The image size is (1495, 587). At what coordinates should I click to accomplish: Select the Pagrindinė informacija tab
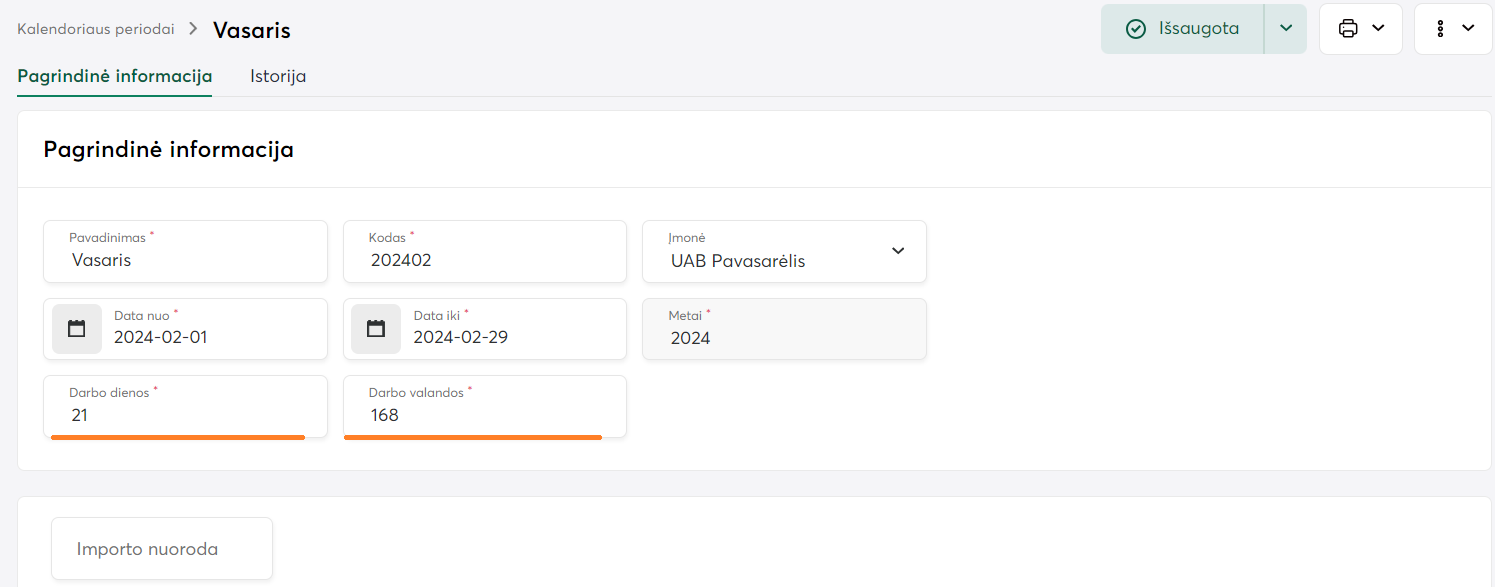click(115, 76)
